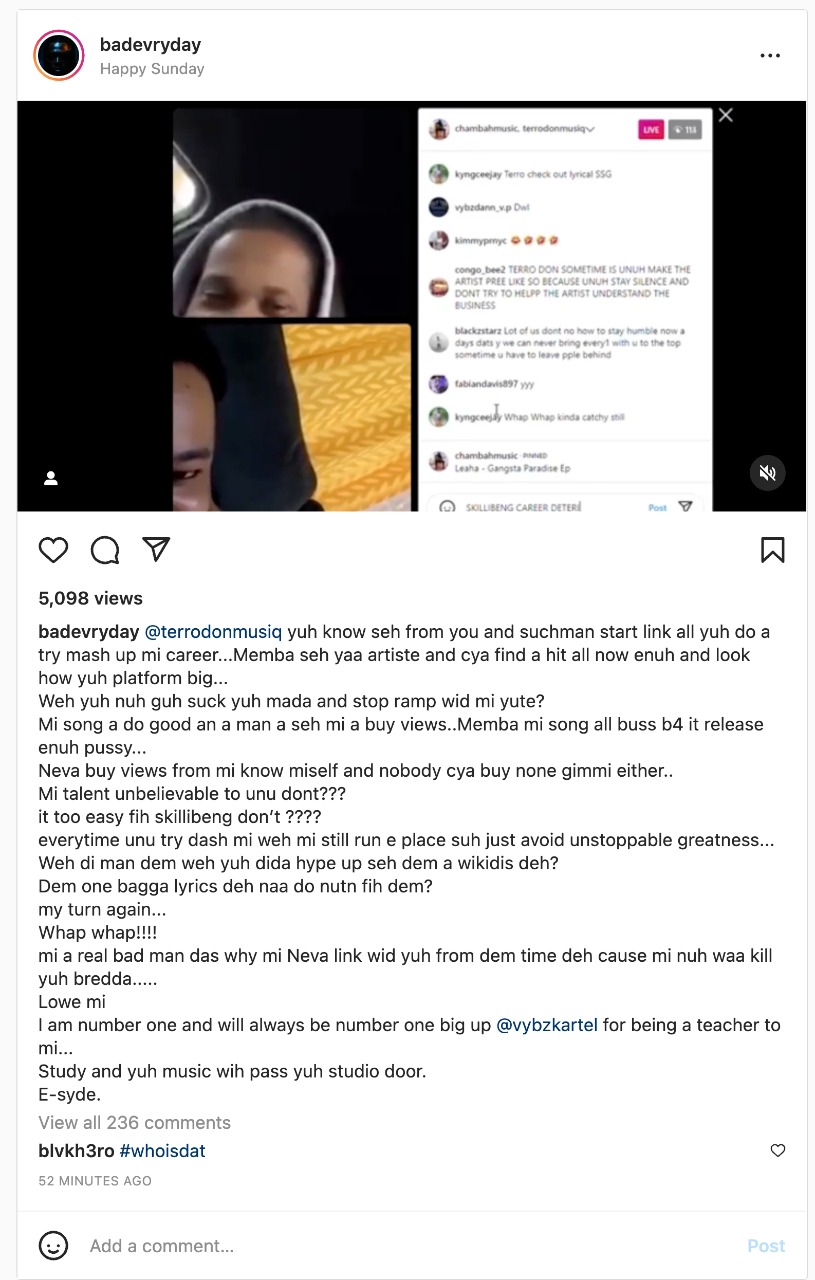Expand live hosts chevron in video
The width and height of the screenshot is (815, 1280).
(591, 129)
